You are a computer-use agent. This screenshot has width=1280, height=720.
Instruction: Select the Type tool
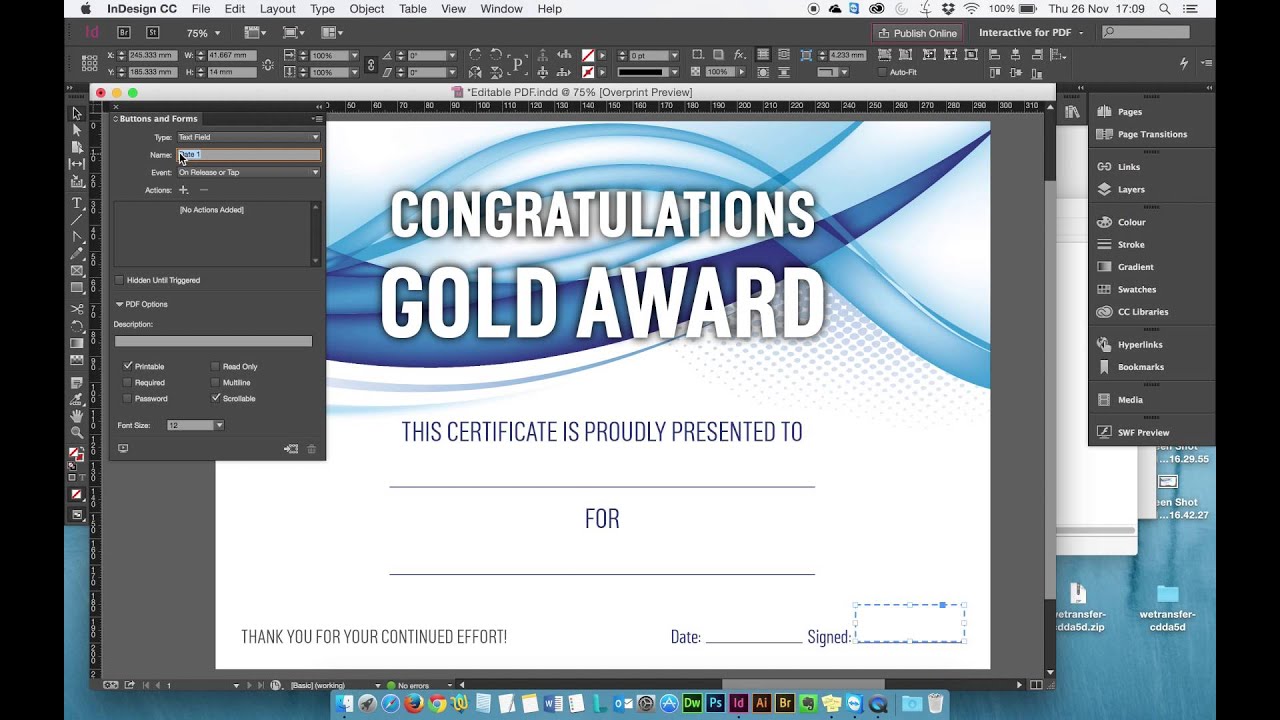pos(77,203)
